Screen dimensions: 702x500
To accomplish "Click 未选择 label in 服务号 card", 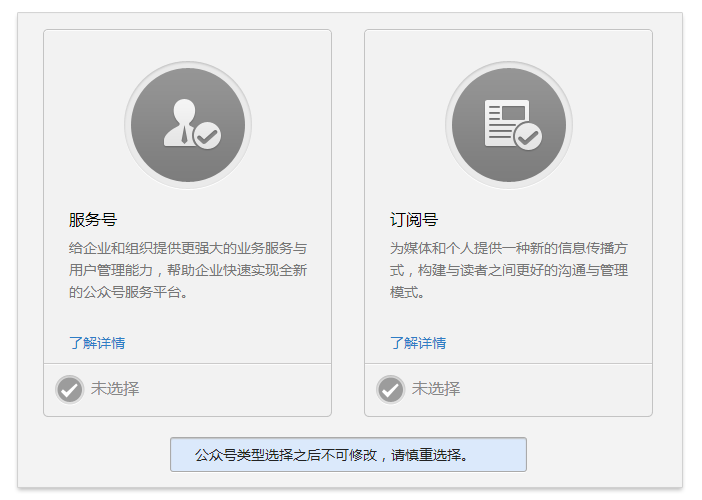I will tap(115, 389).
